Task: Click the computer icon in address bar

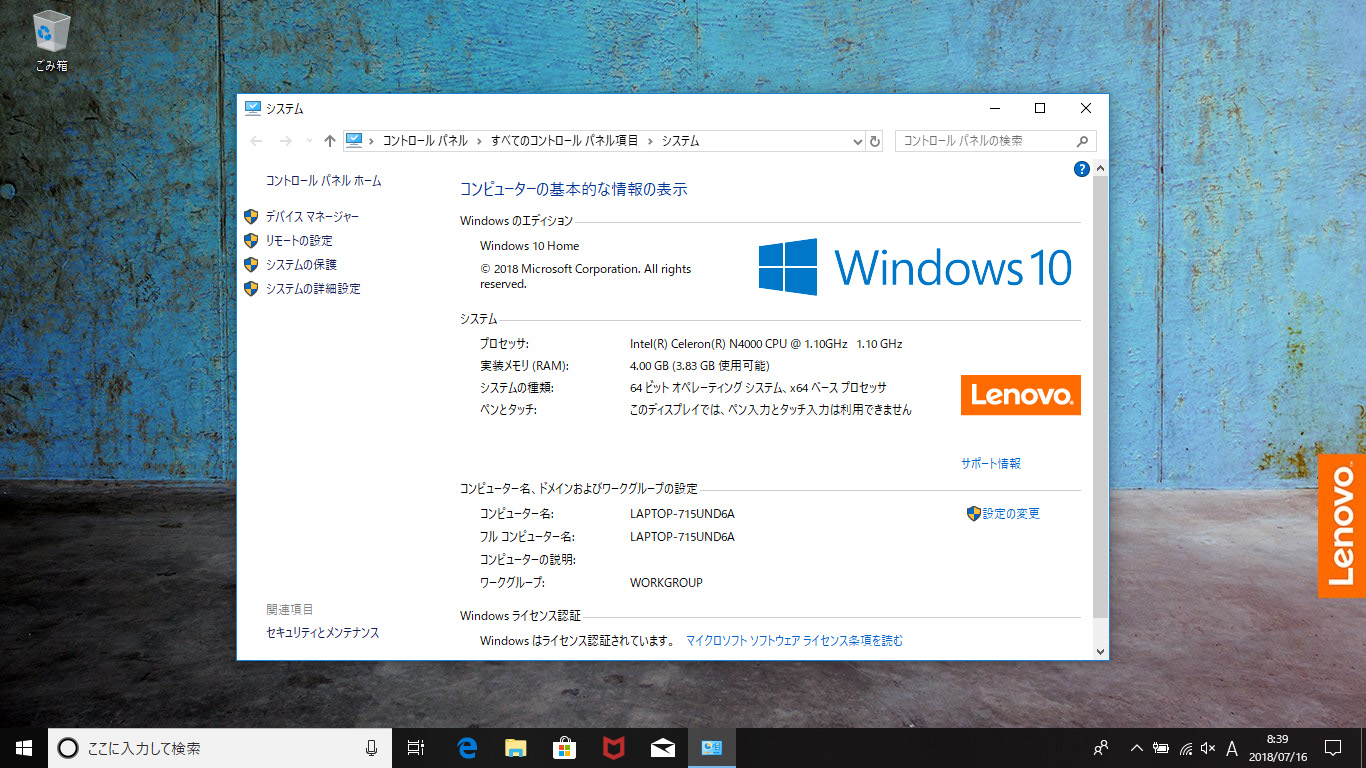Action: tap(354, 141)
